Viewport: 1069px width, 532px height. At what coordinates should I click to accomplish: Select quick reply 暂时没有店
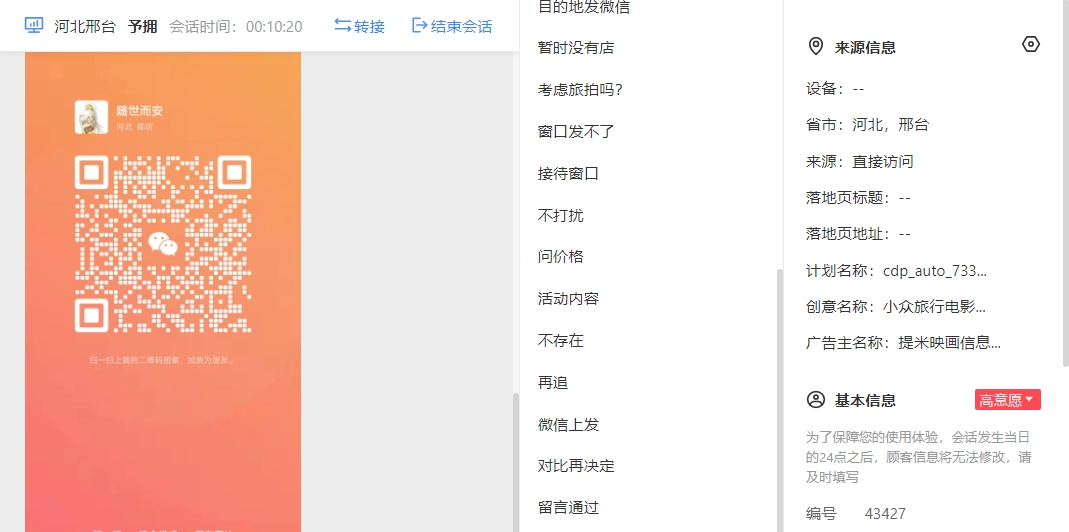(x=576, y=48)
